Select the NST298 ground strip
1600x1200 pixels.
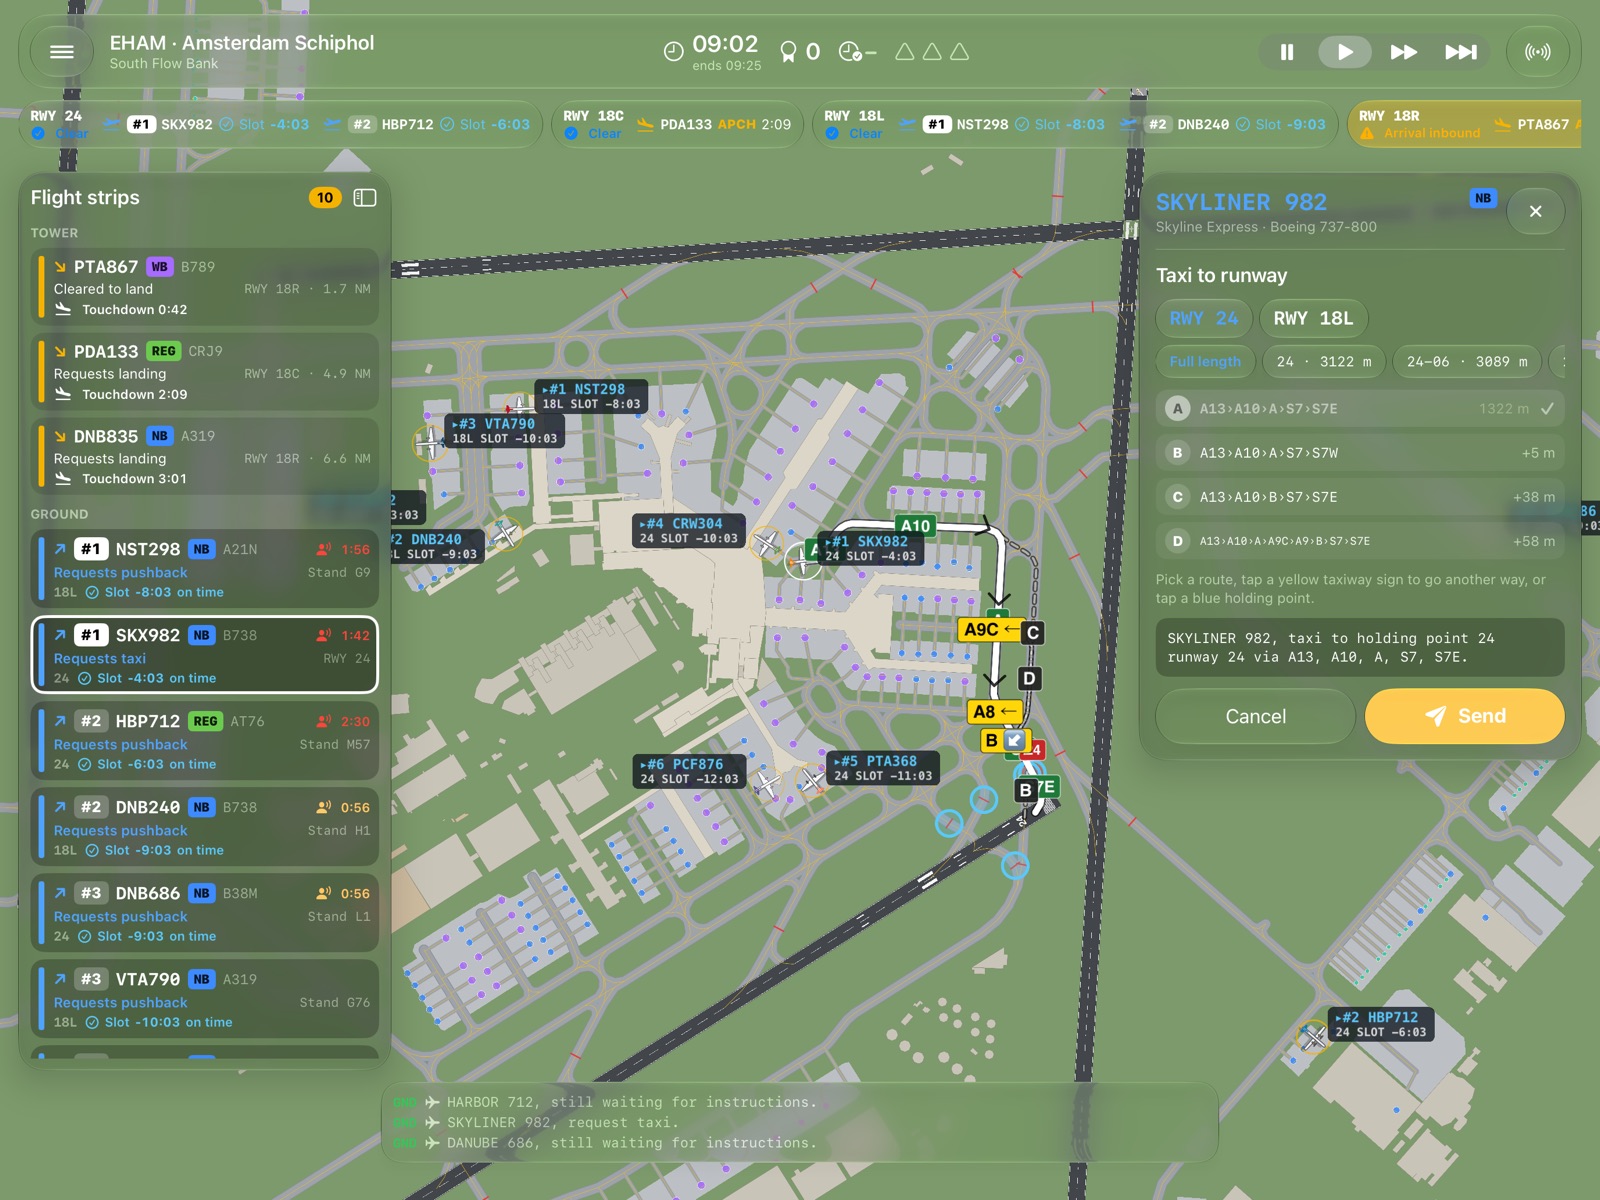pyautogui.click(x=205, y=570)
